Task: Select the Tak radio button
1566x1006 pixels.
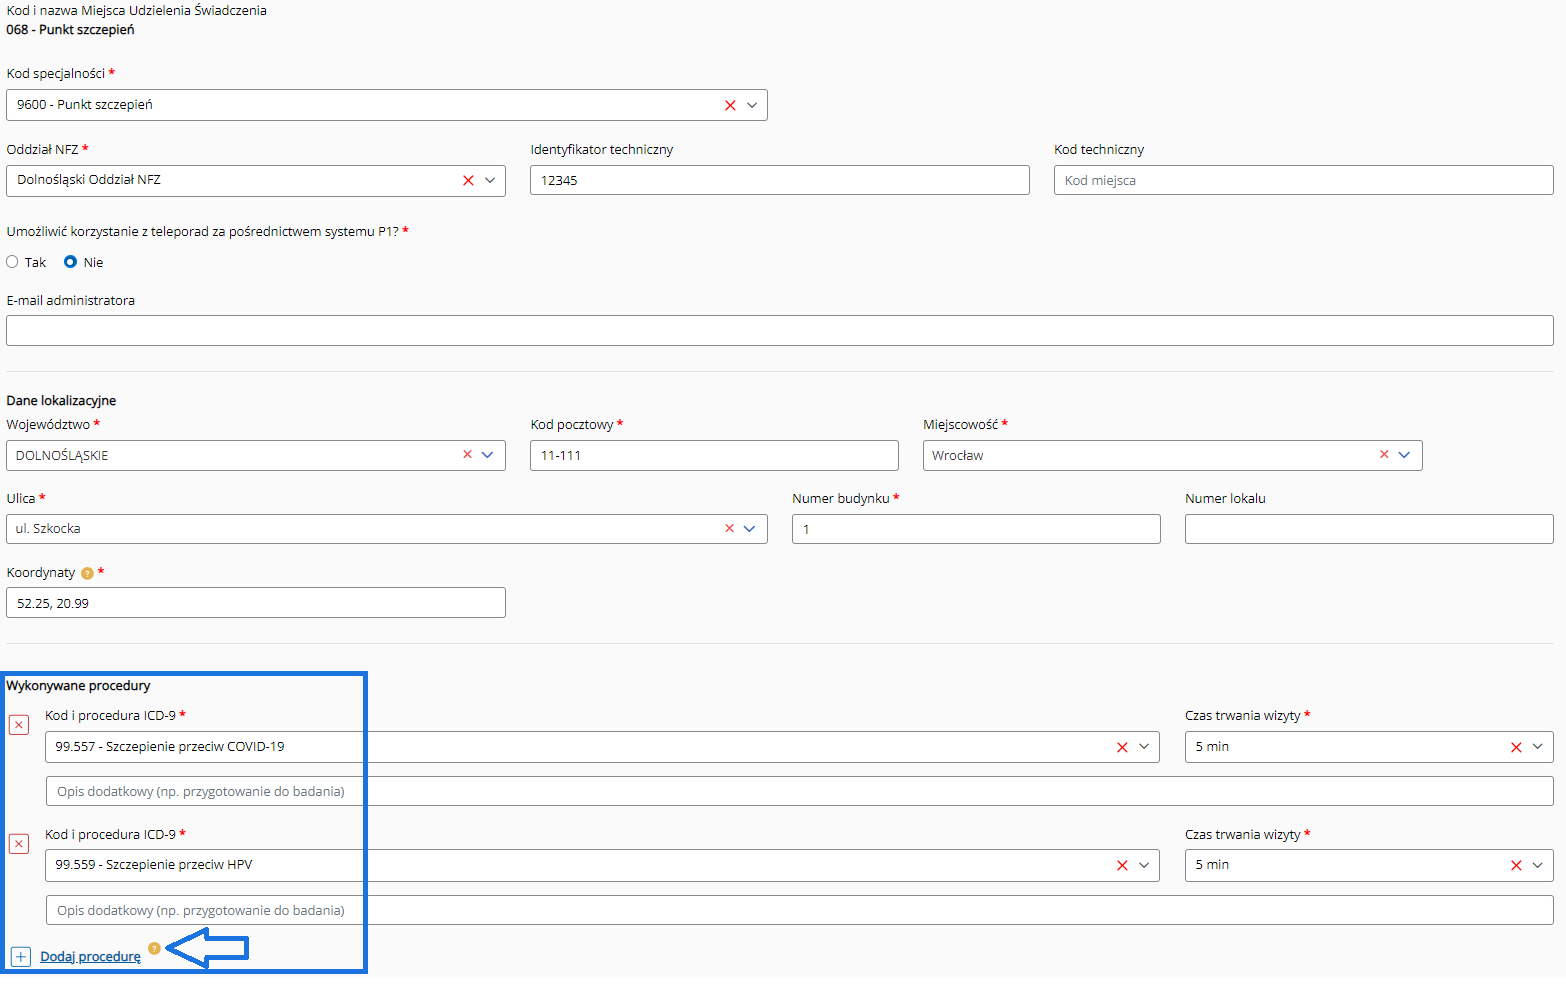Action: [x=13, y=262]
